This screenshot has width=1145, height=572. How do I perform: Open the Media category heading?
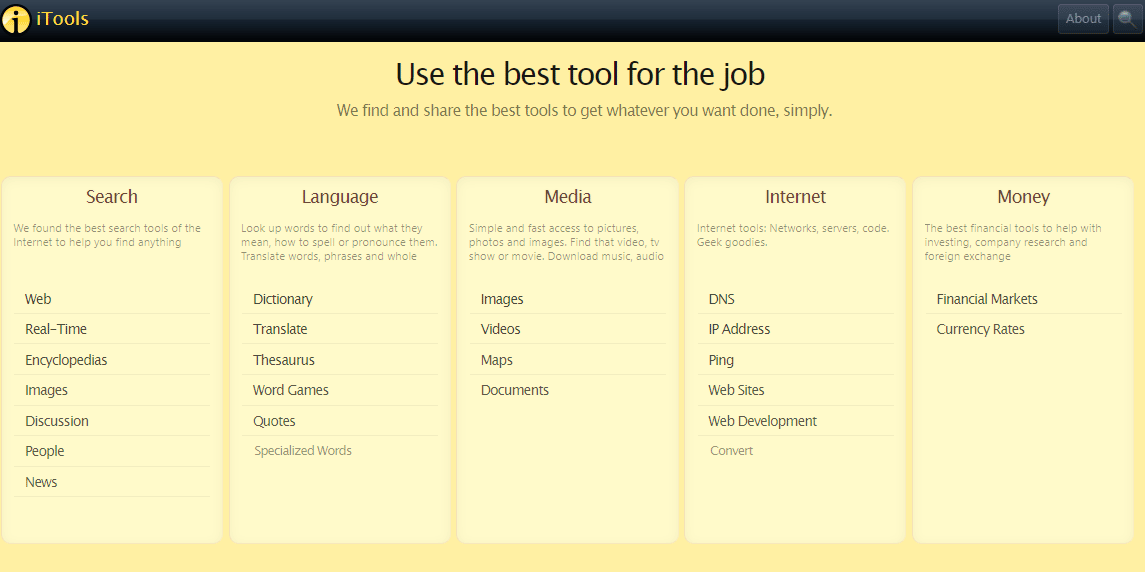[x=567, y=197]
